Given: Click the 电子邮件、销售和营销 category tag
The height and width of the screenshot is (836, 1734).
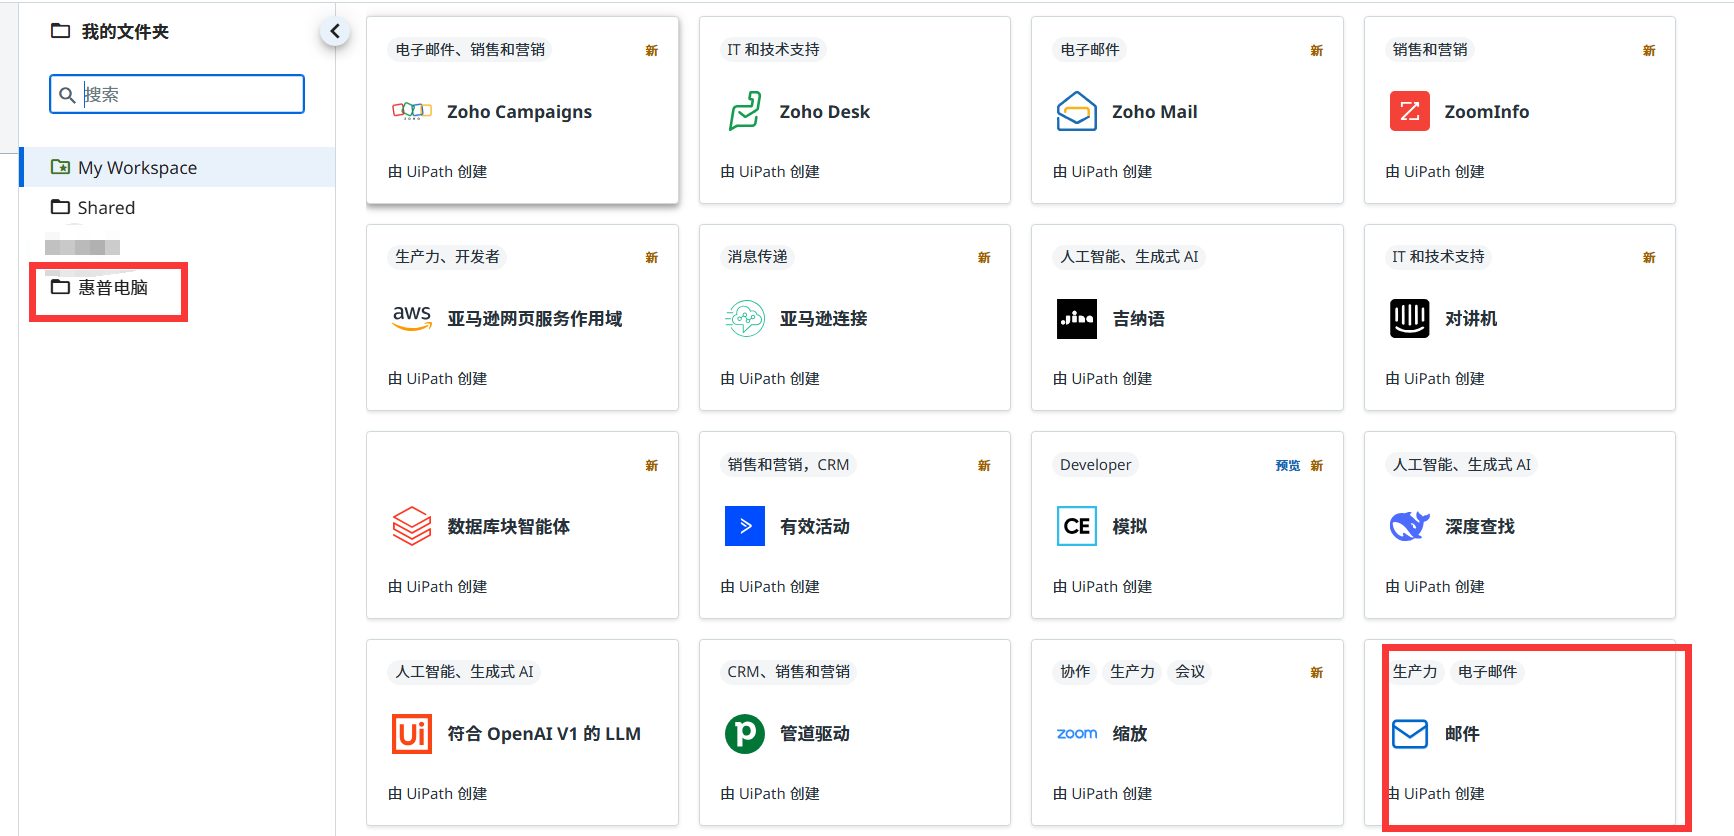Looking at the screenshot, I should (x=470, y=49).
